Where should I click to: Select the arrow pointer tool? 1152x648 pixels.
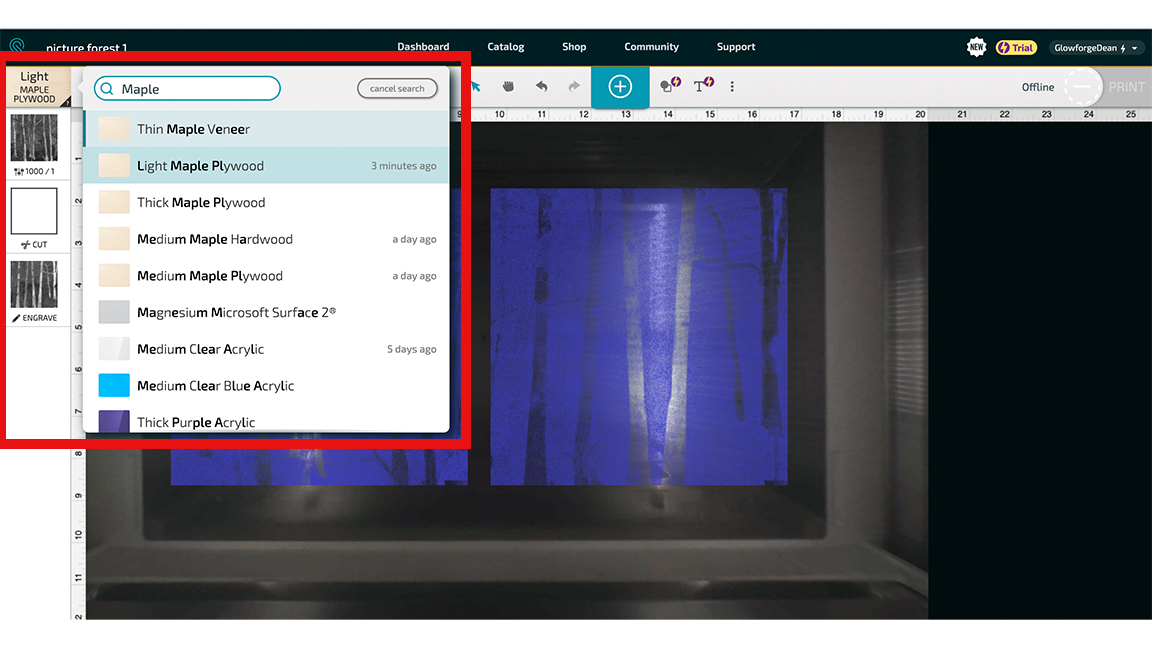(x=476, y=87)
